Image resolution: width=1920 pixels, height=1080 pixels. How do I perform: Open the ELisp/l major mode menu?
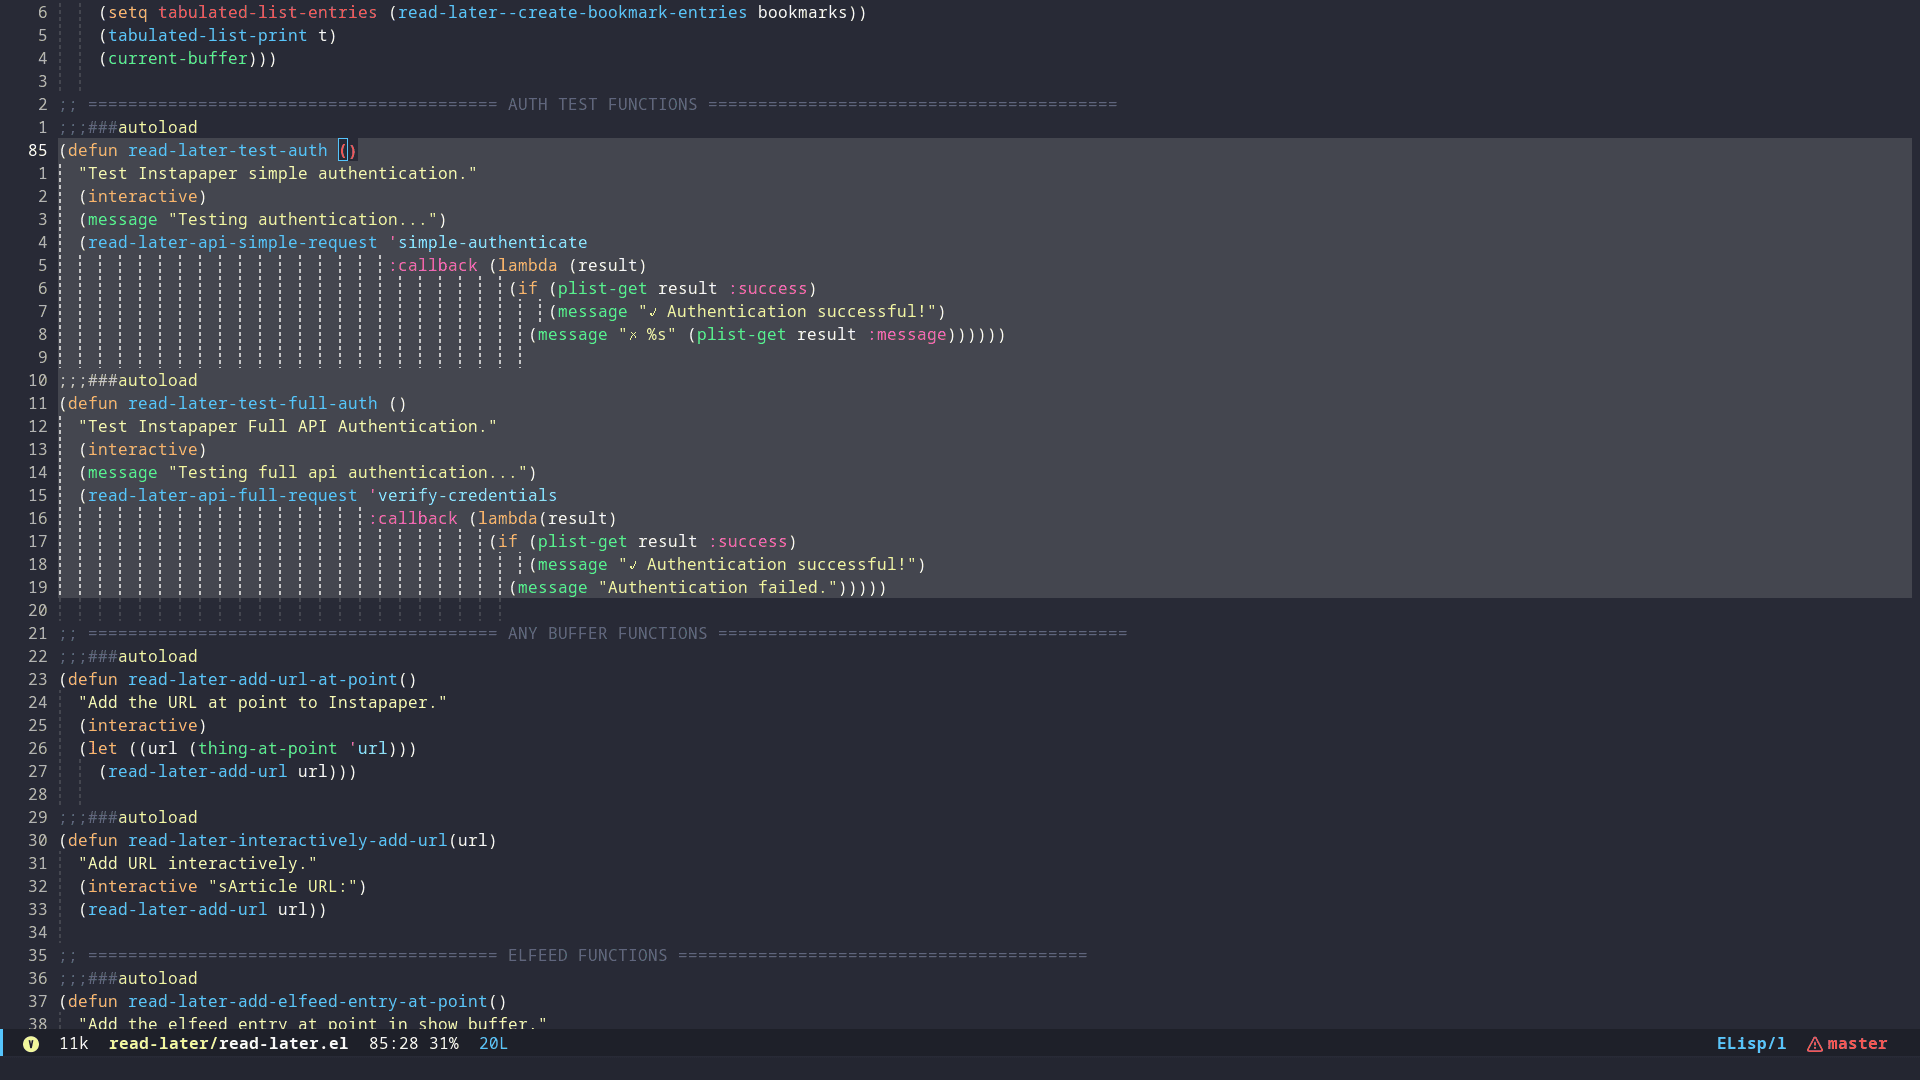(x=1751, y=1044)
